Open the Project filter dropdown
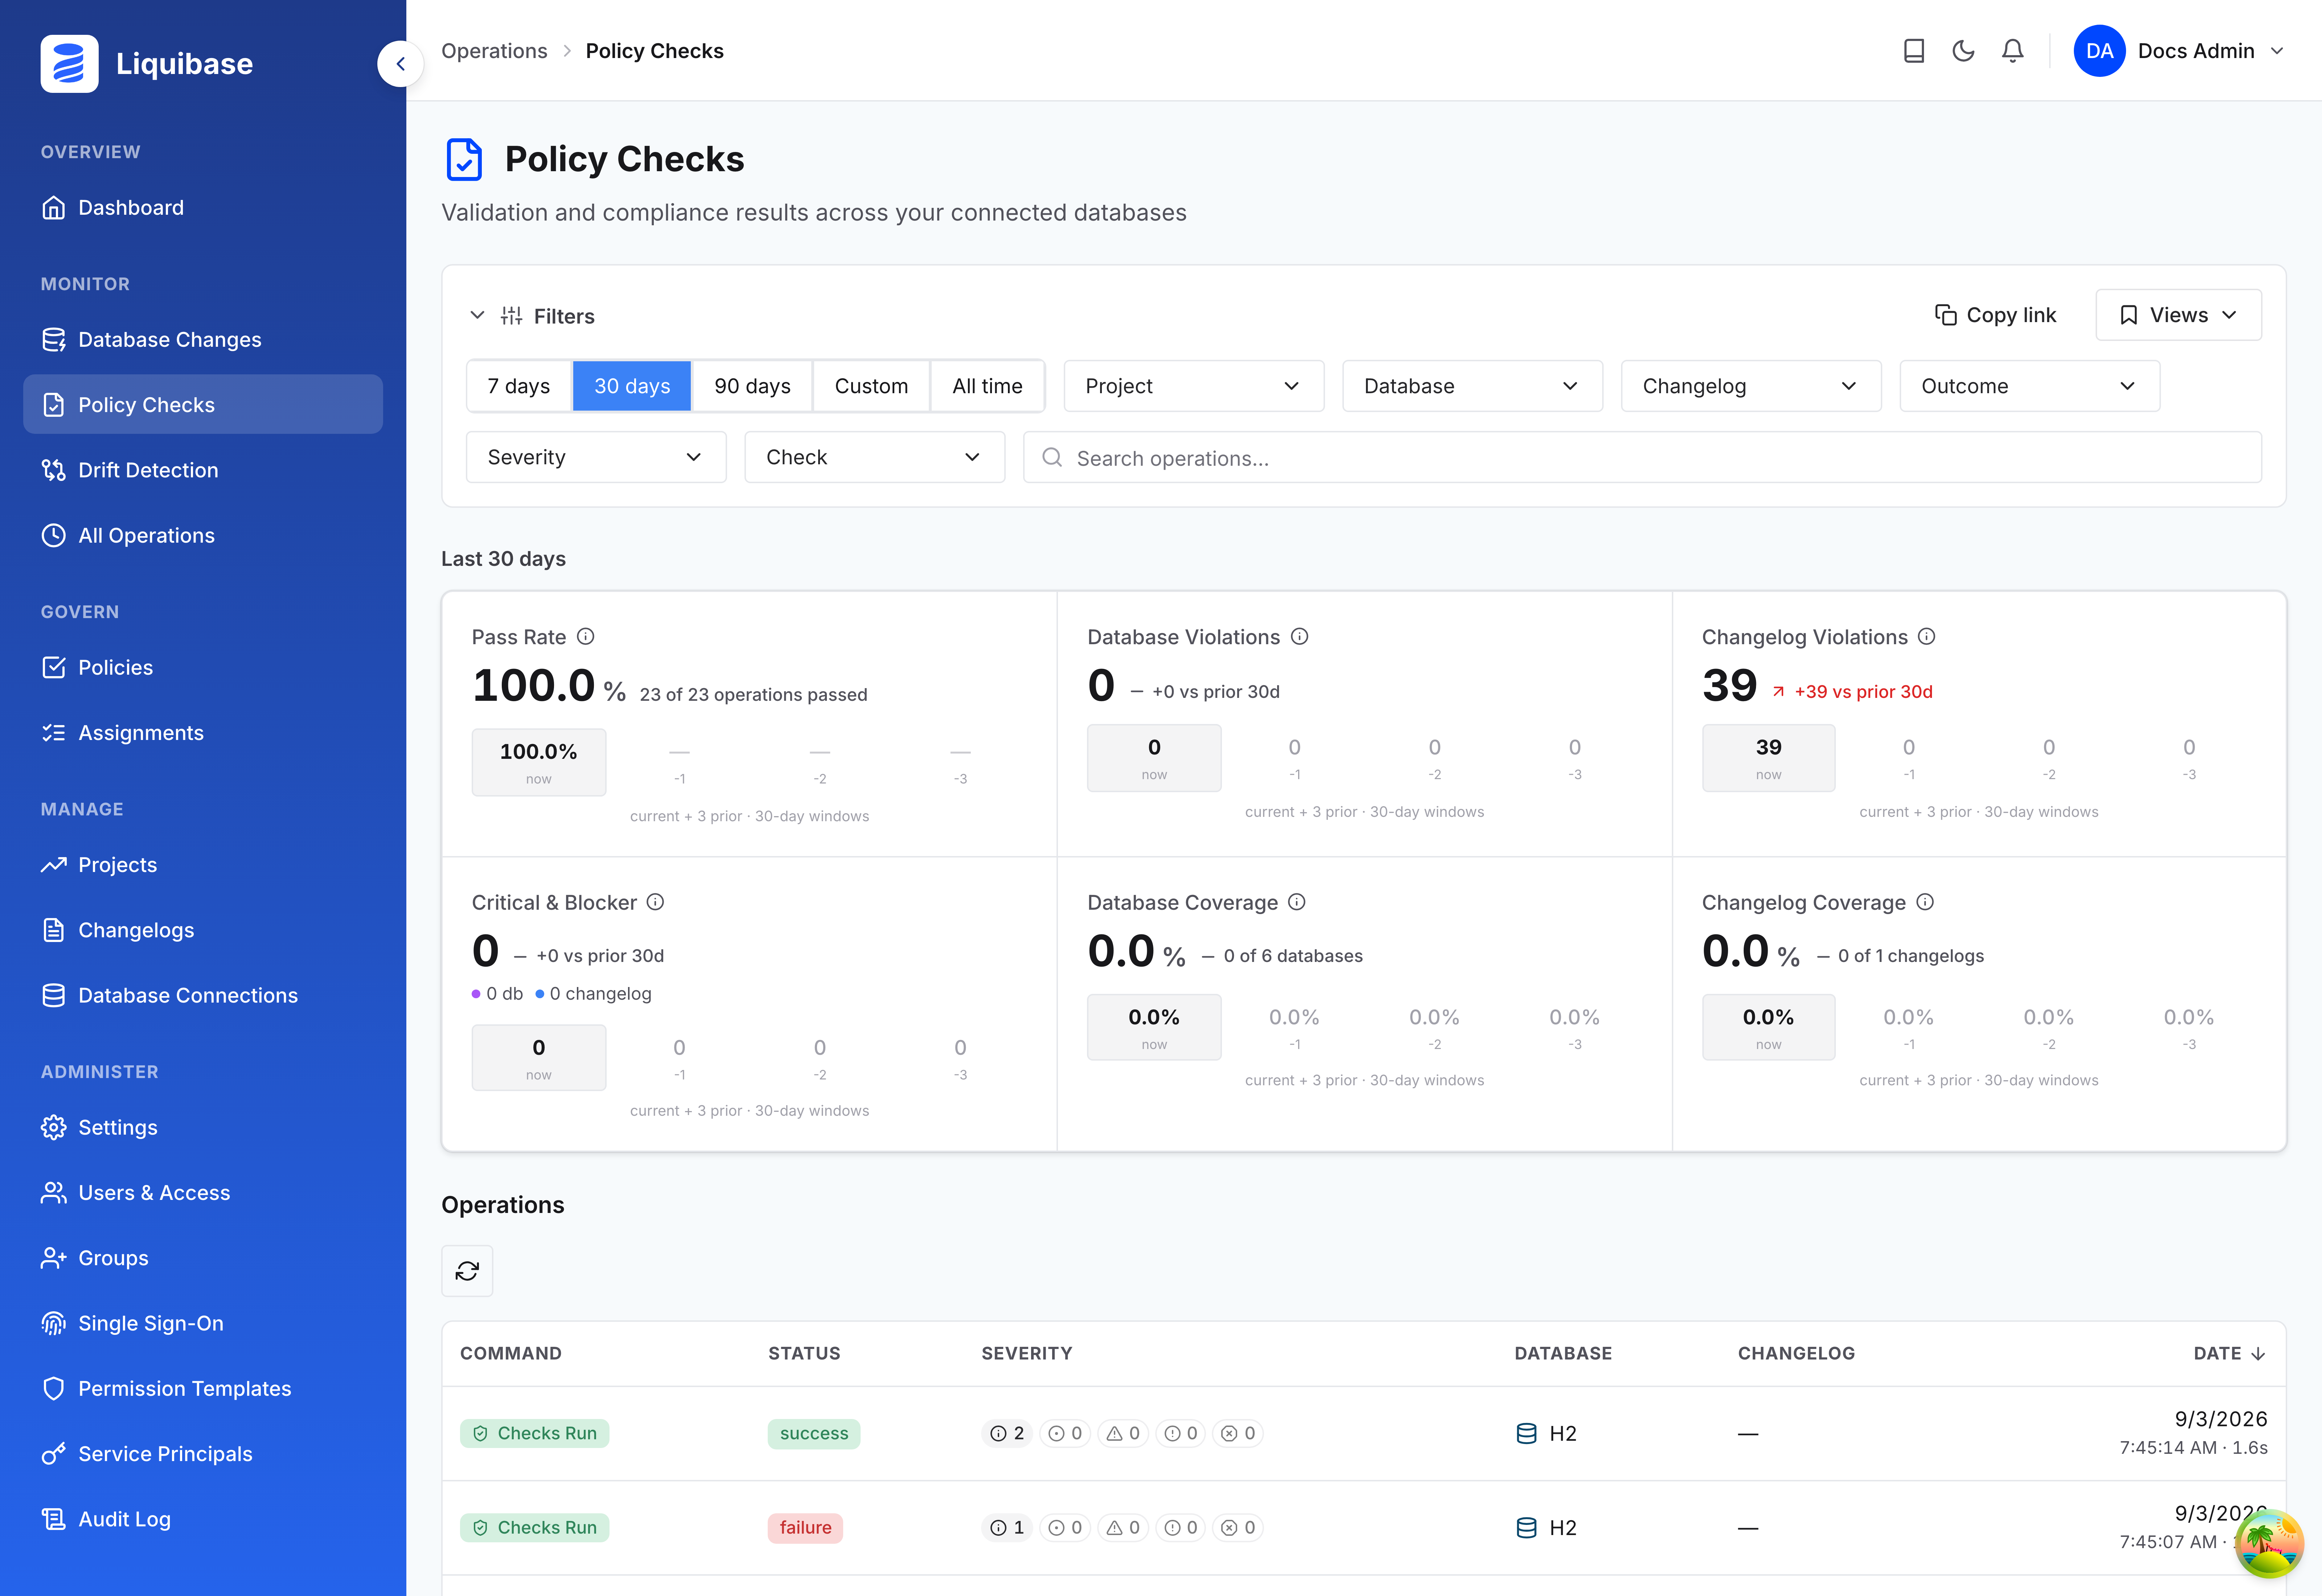This screenshot has width=2322, height=1596. pyautogui.click(x=1194, y=386)
